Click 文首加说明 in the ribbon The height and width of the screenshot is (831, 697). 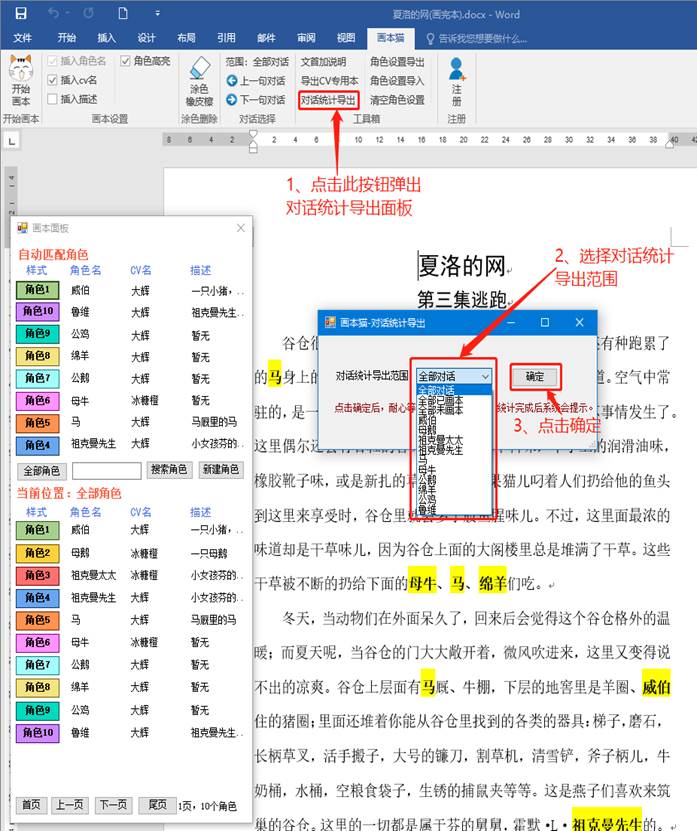[323, 62]
